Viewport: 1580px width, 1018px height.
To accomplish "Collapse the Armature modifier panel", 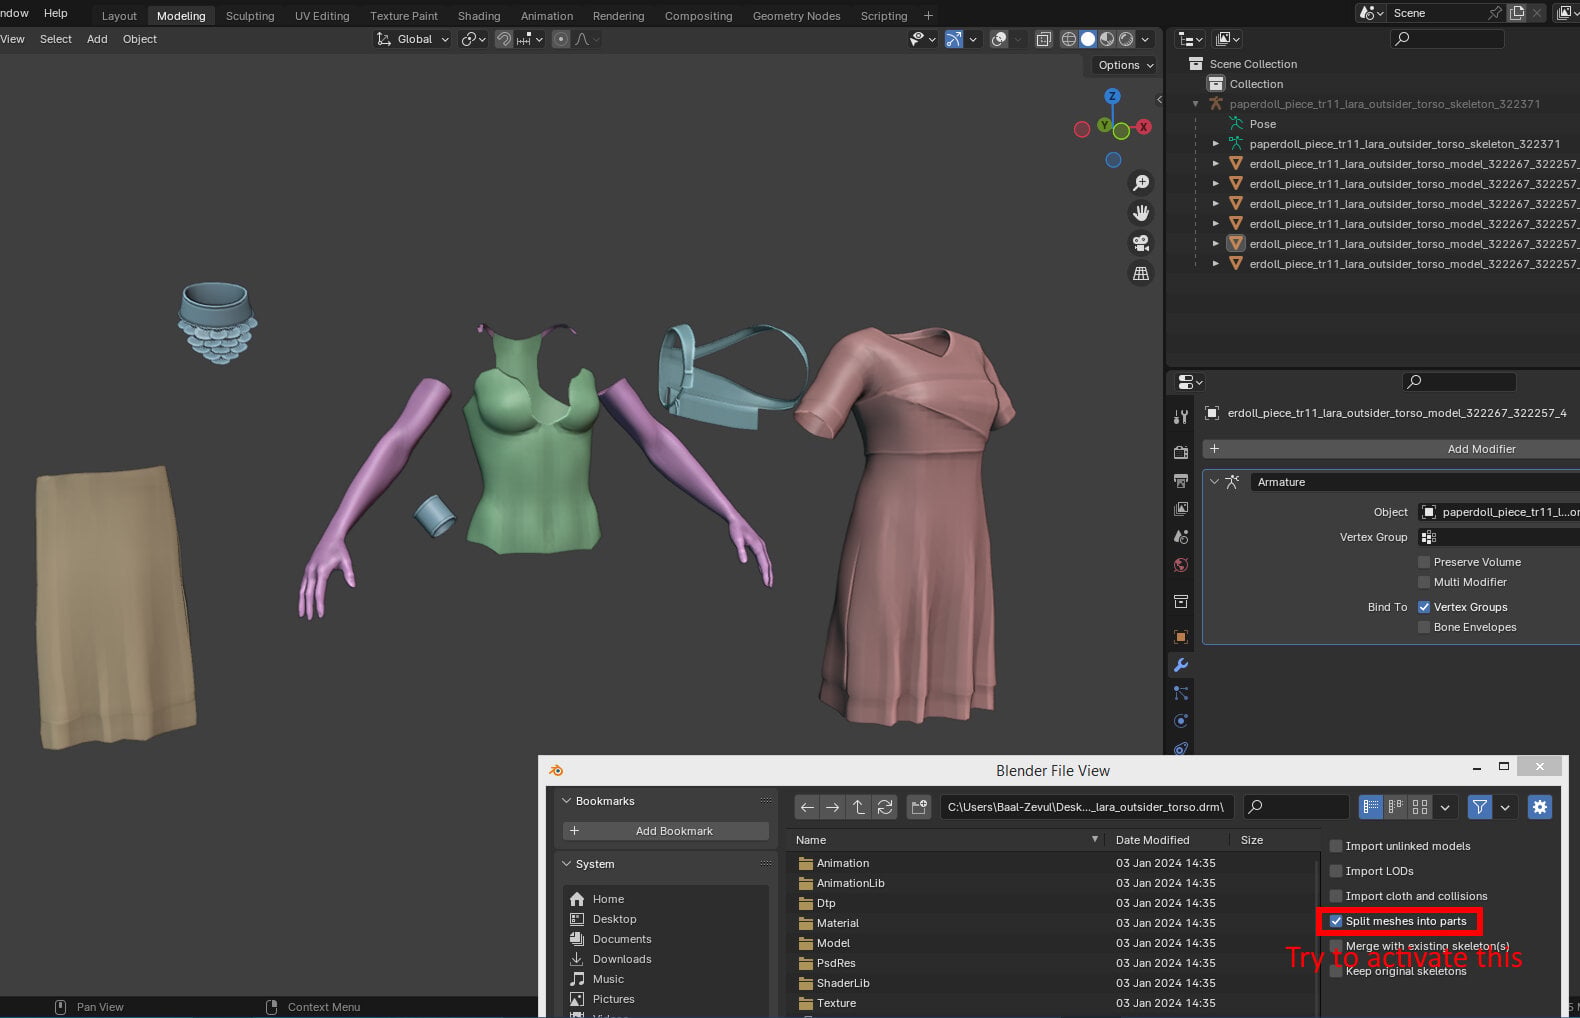I will (x=1215, y=482).
